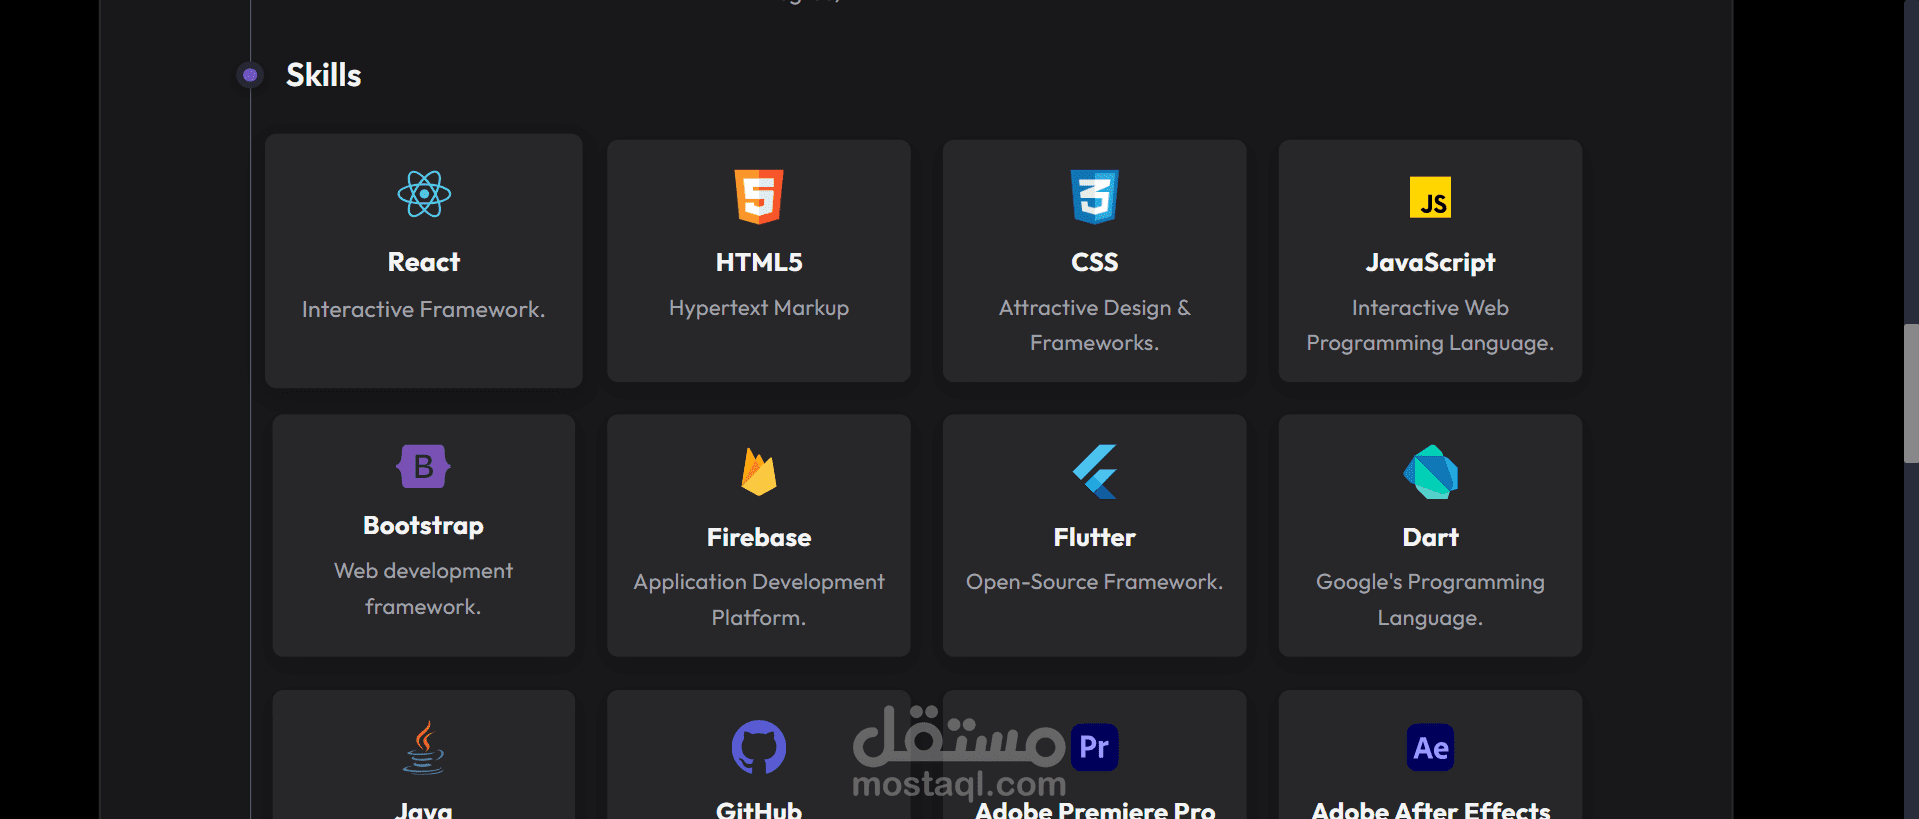The width and height of the screenshot is (1919, 819).
Task: Click the yellow JS JavaScript icon
Action: (1430, 197)
